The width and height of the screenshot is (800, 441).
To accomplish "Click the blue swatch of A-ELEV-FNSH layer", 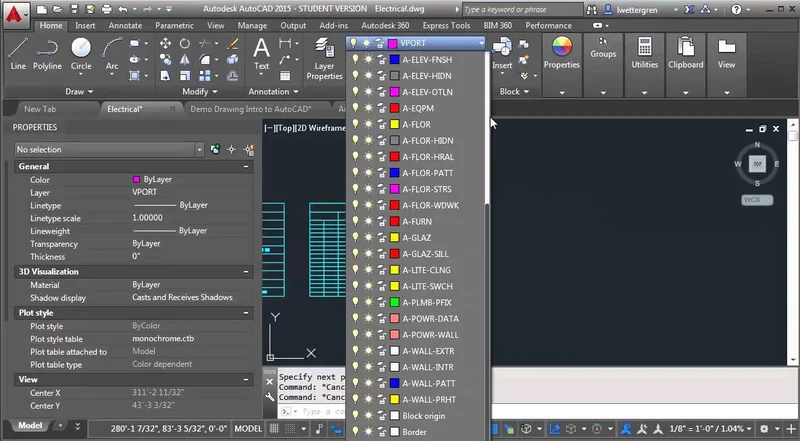I will click(394, 60).
